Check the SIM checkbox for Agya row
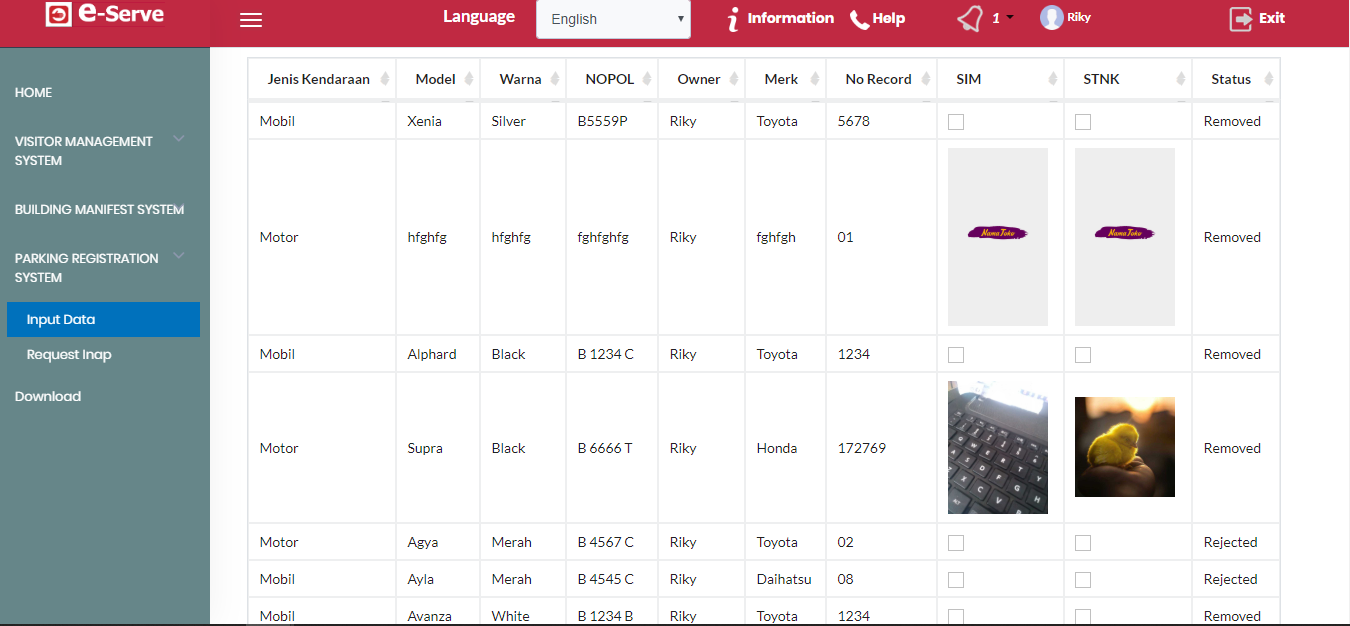Screen dimensions: 1350x626 click(x=956, y=543)
